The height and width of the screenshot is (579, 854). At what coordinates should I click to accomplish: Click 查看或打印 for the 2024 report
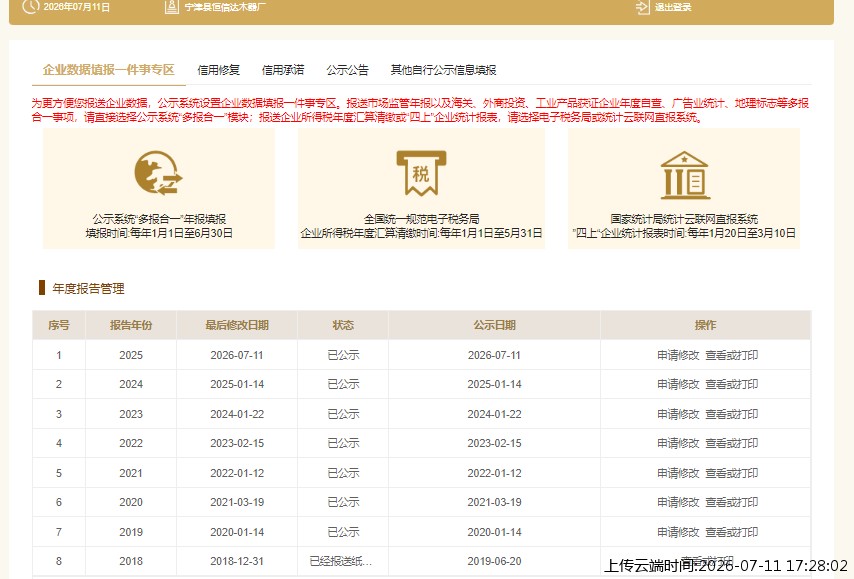(731, 384)
